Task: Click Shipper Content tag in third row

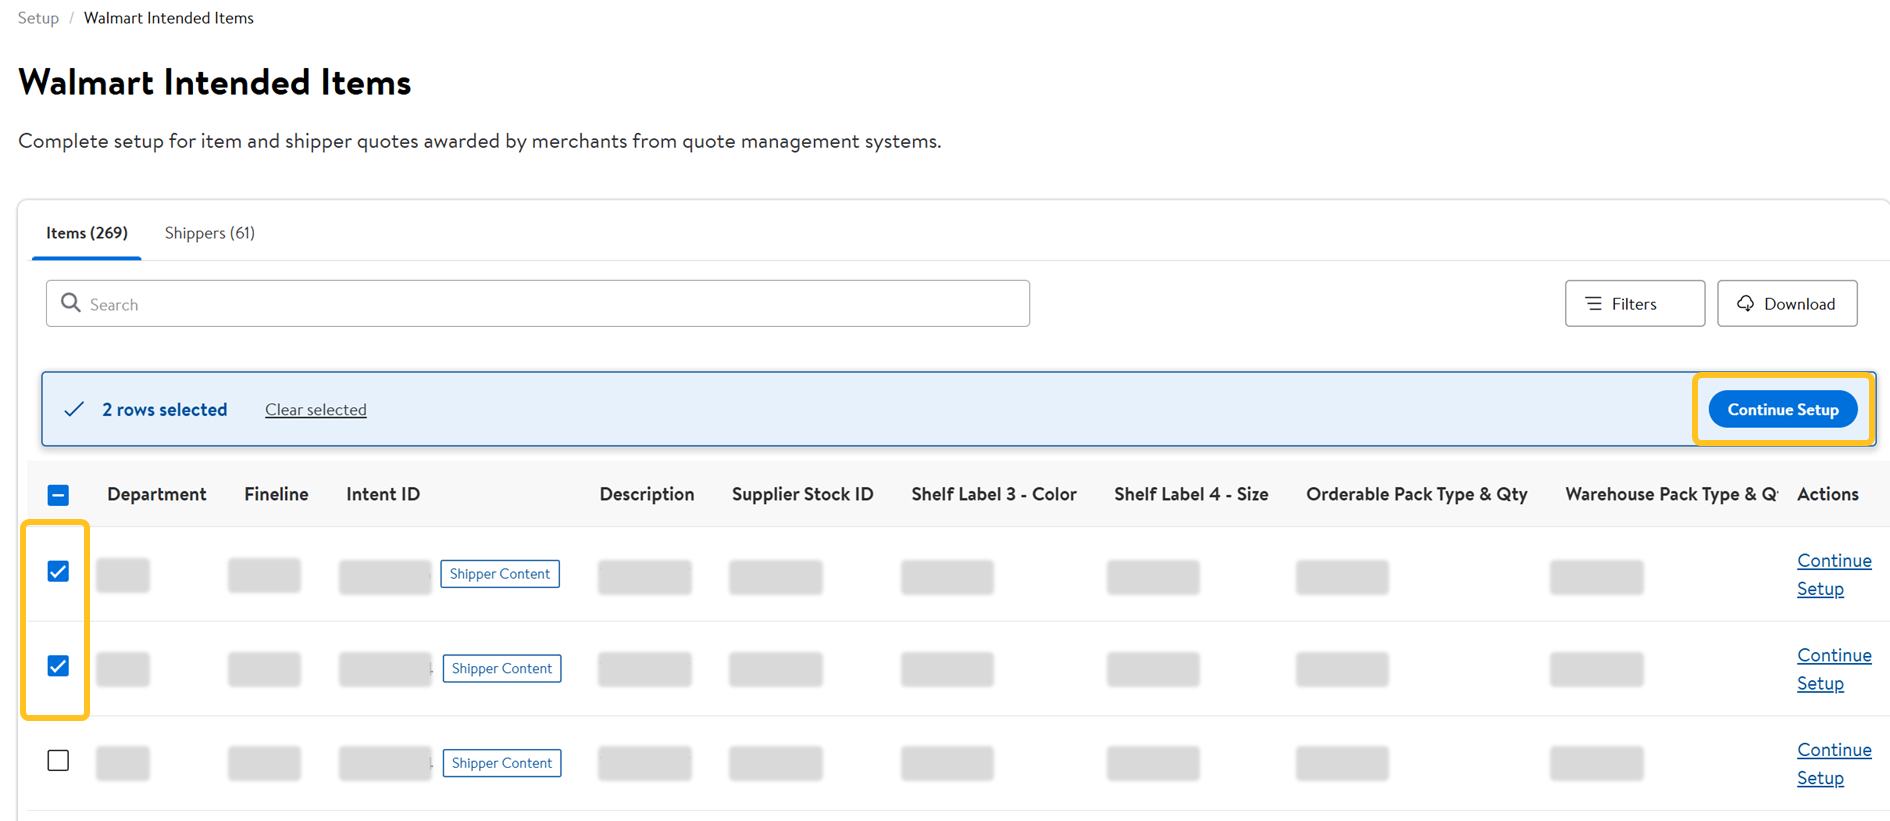Action: click(502, 763)
